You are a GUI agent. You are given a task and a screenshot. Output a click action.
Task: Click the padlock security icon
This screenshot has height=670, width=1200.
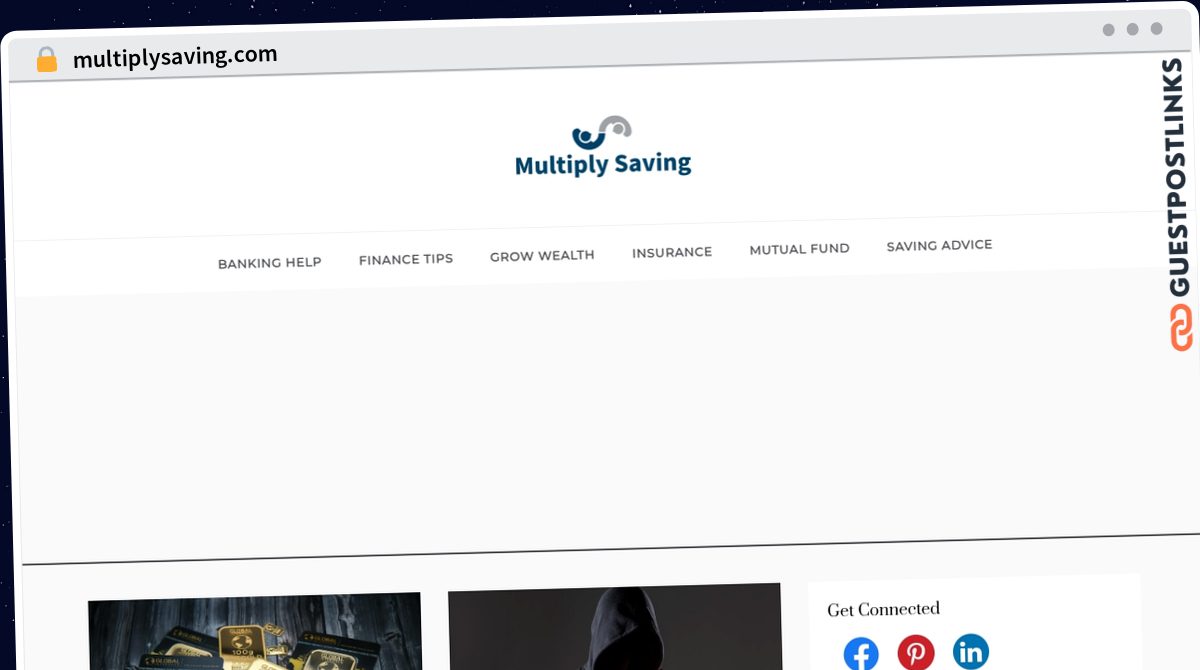coord(46,60)
